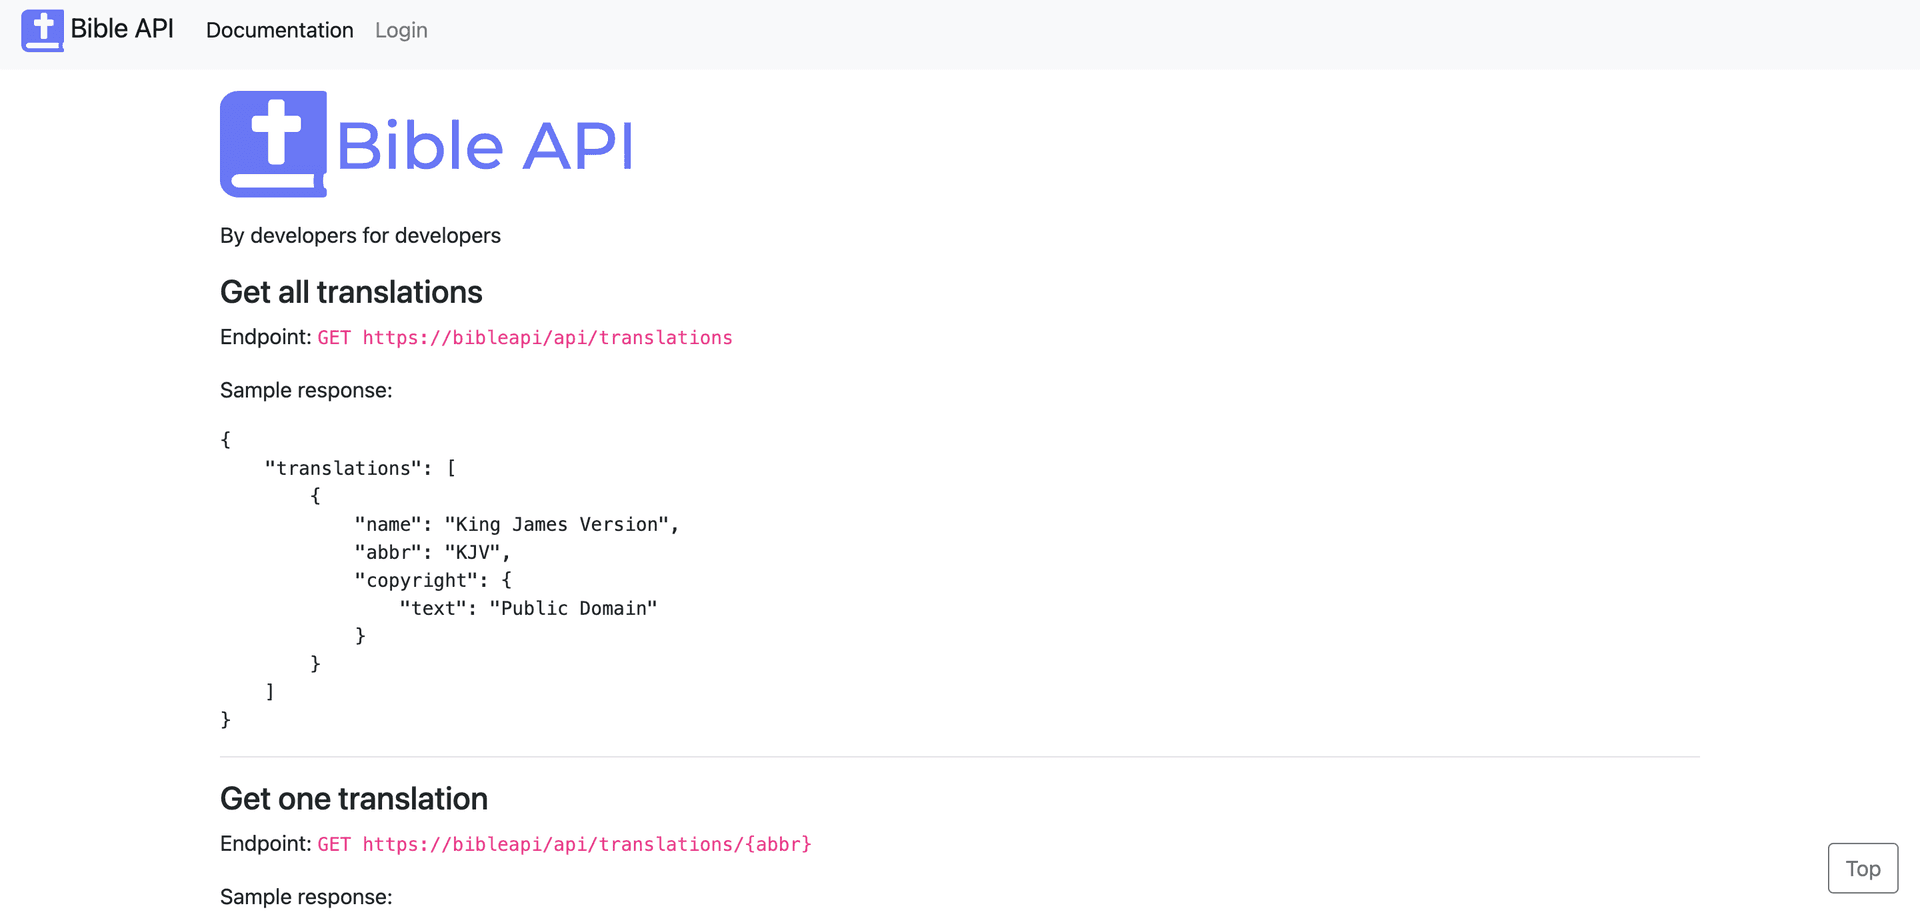1920x915 pixels.
Task: Click the first 'Sample response:' label
Action: pos(306,390)
